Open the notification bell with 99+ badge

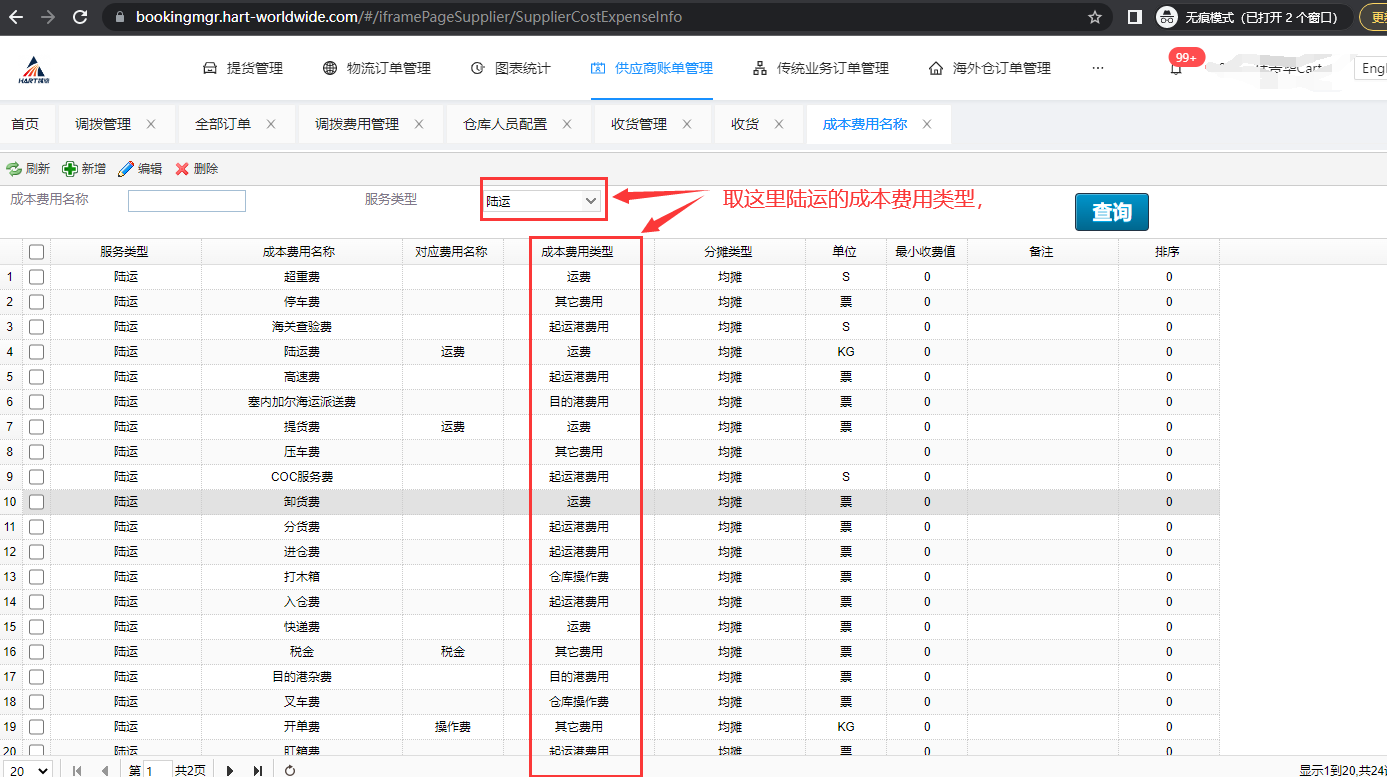pos(1176,69)
